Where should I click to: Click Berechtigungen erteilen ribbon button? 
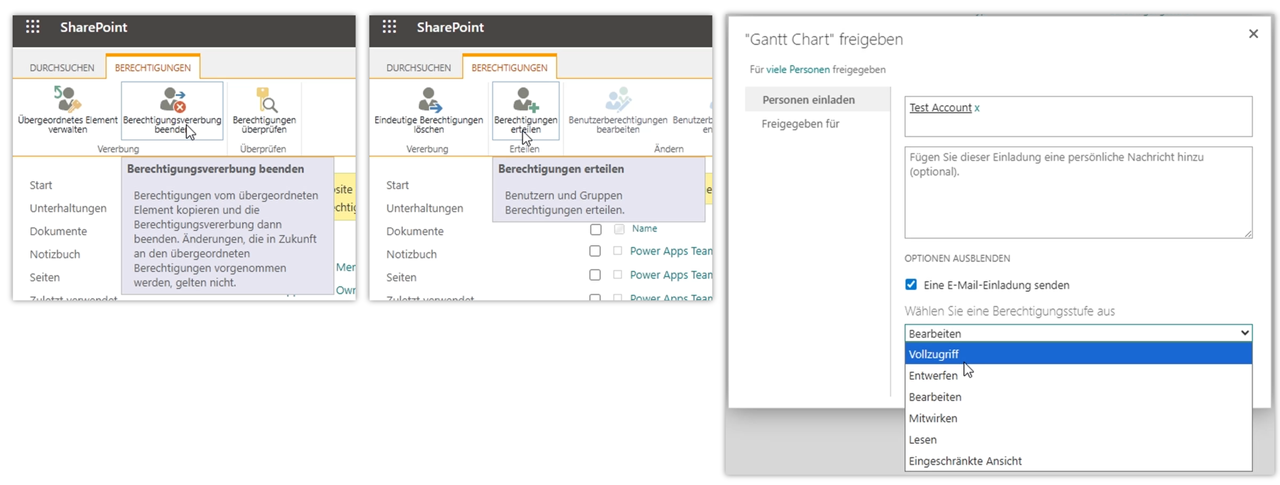(x=525, y=112)
